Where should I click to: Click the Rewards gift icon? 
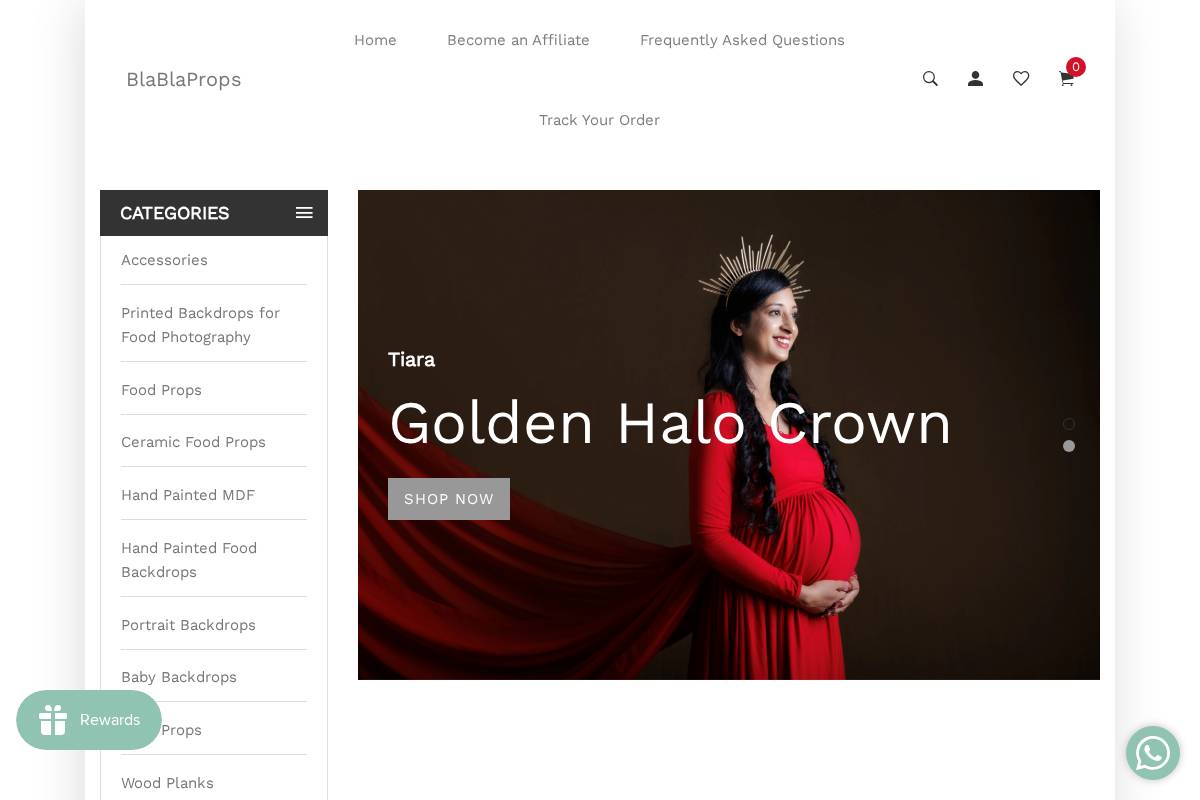[53, 720]
